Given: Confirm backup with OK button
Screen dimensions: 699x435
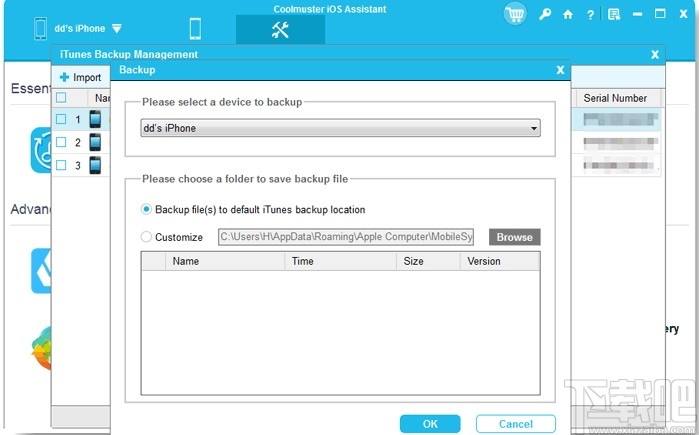Looking at the screenshot, I should point(430,423).
